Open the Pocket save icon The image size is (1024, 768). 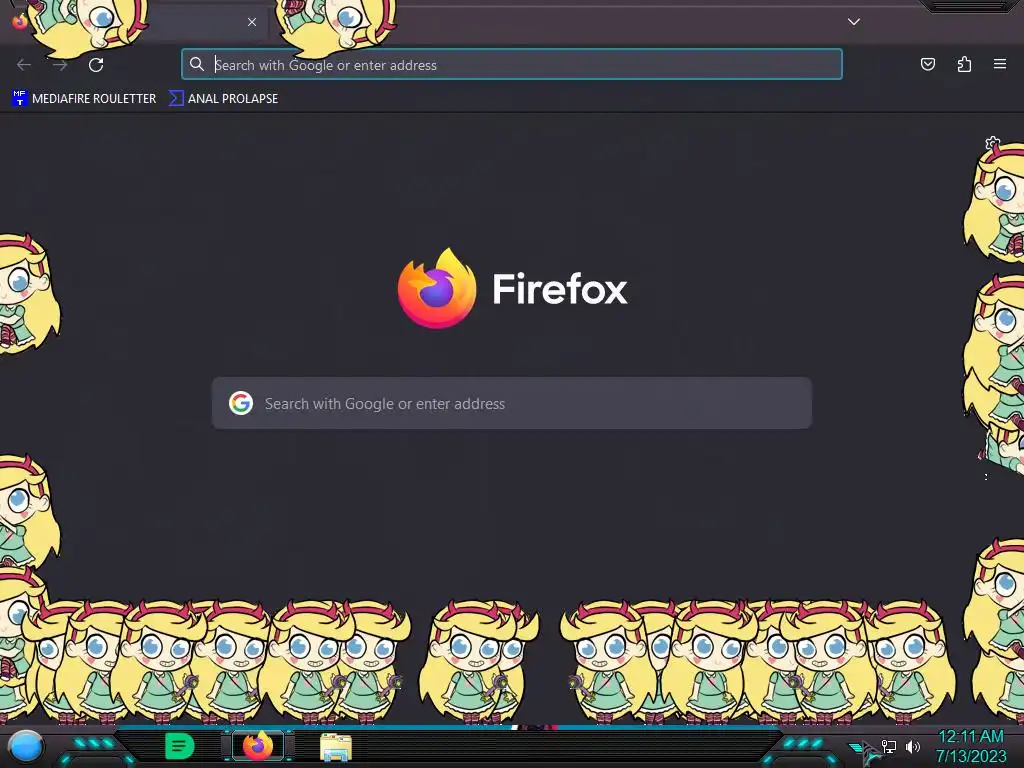(927, 64)
